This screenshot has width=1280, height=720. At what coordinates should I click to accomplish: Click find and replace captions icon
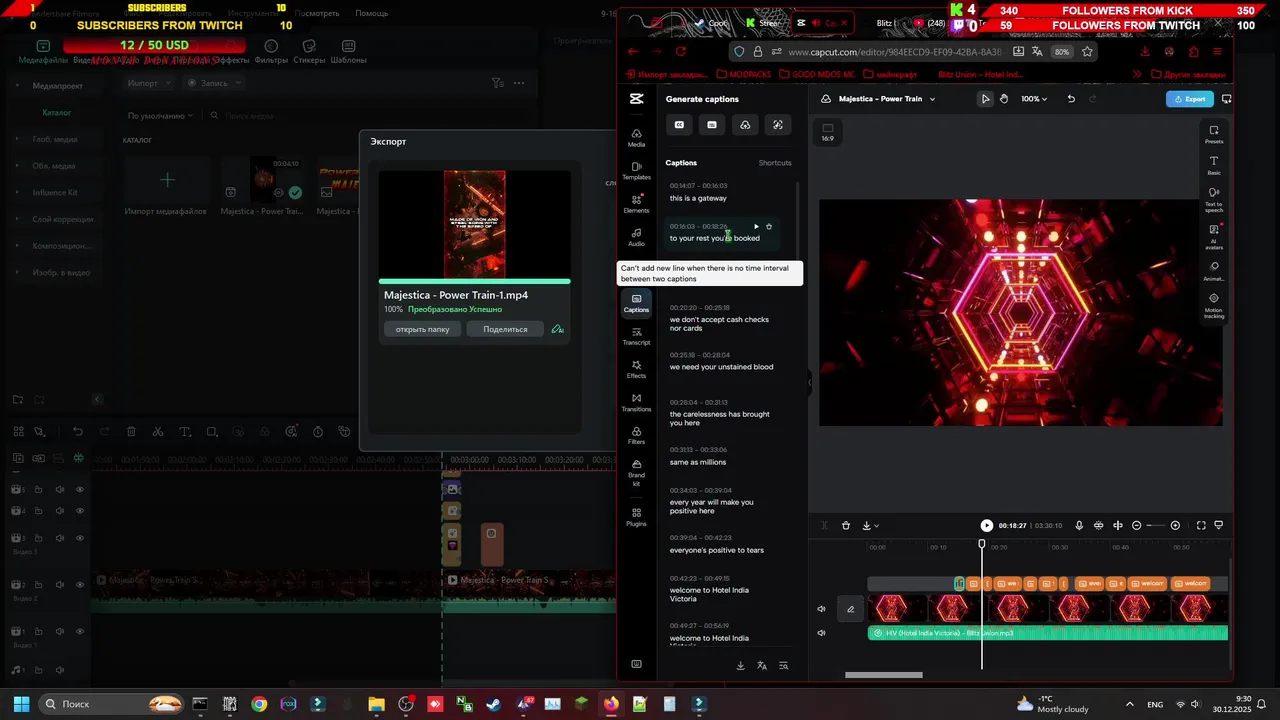[x=784, y=666]
